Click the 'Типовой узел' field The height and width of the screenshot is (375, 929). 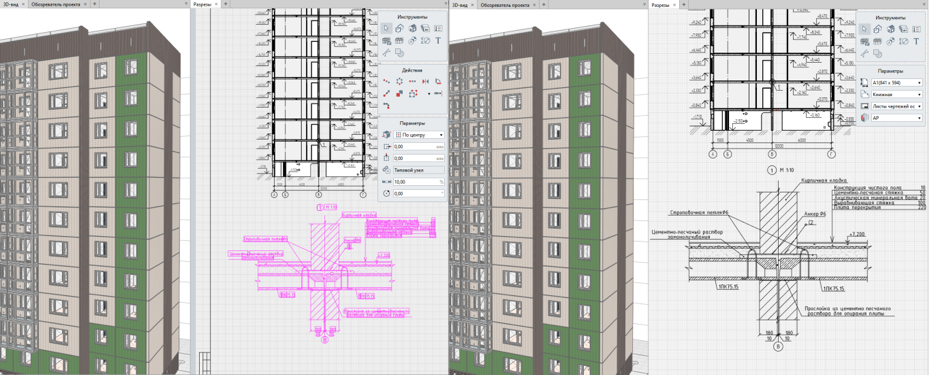coord(419,170)
